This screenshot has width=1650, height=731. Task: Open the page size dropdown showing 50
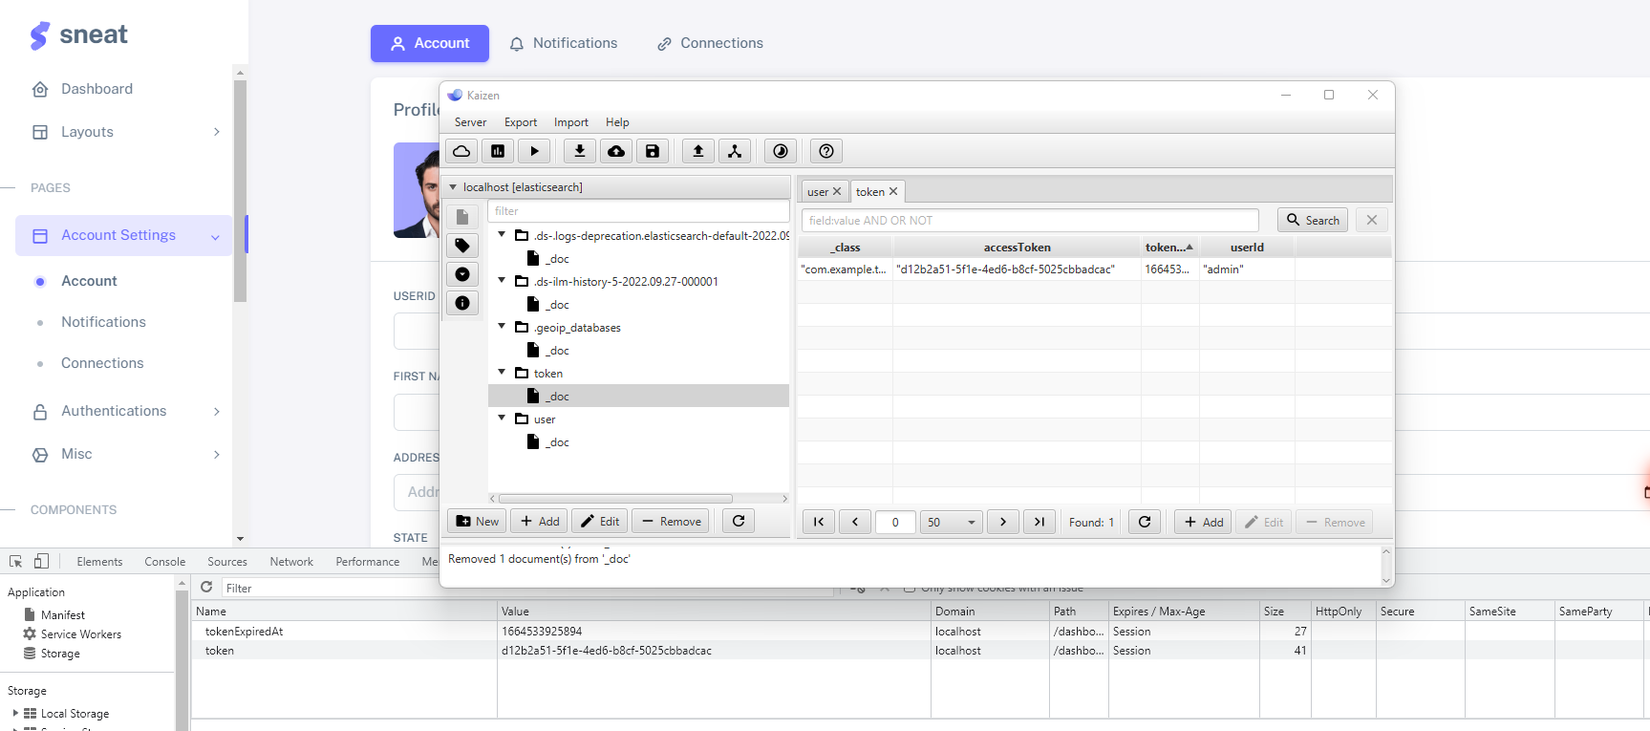coord(951,522)
